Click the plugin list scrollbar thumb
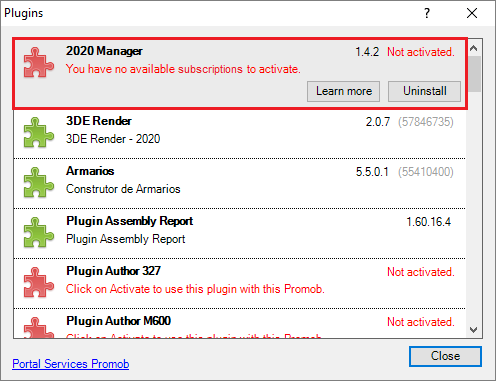This screenshot has height=381, width=496. coord(474,74)
